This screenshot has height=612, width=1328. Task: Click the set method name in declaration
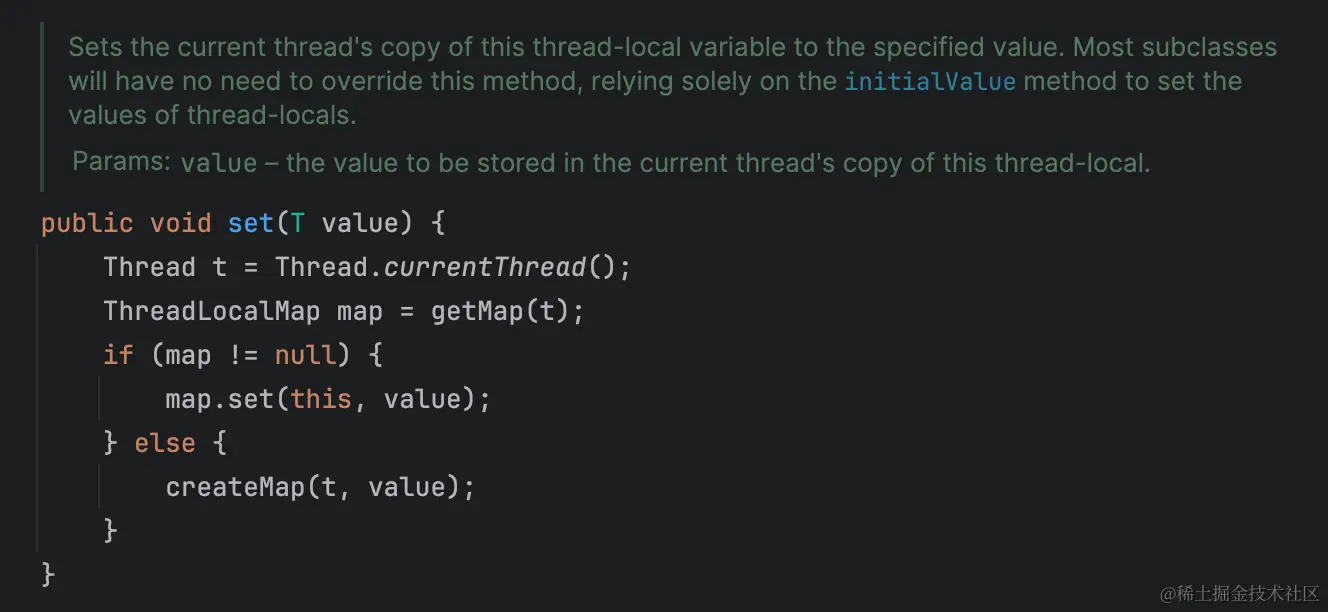[250, 223]
